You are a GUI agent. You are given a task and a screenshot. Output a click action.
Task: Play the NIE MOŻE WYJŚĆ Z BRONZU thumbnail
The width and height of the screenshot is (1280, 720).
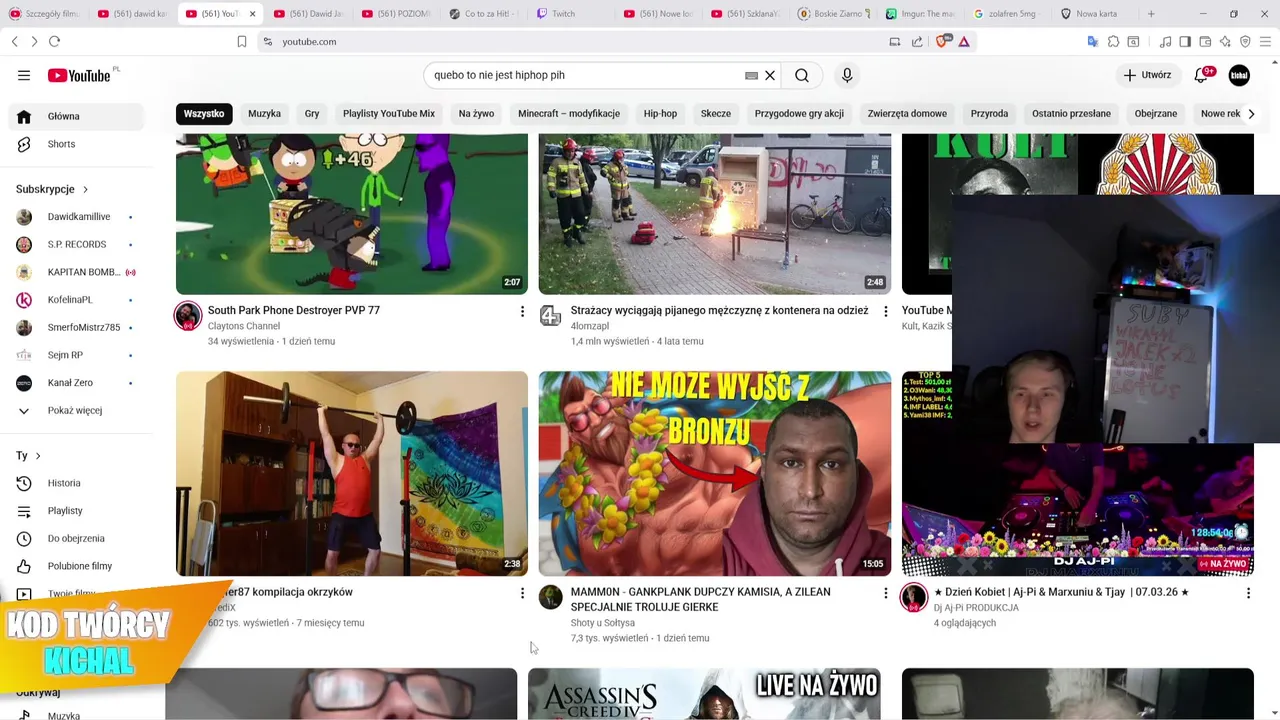pos(715,474)
